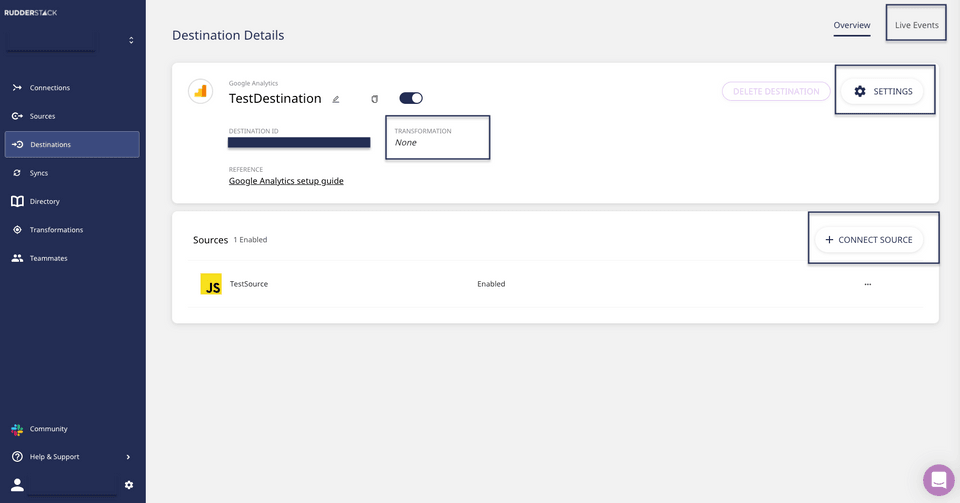Screen dimensions: 960x503
Task: Click the gear icon in sidebar footer
Action: (x=129, y=485)
